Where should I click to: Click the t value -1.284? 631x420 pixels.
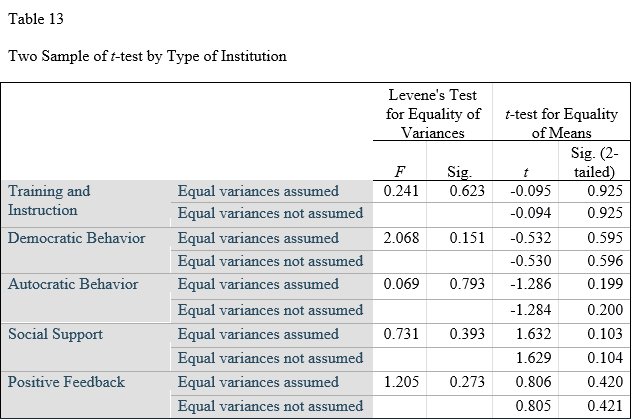(x=530, y=310)
